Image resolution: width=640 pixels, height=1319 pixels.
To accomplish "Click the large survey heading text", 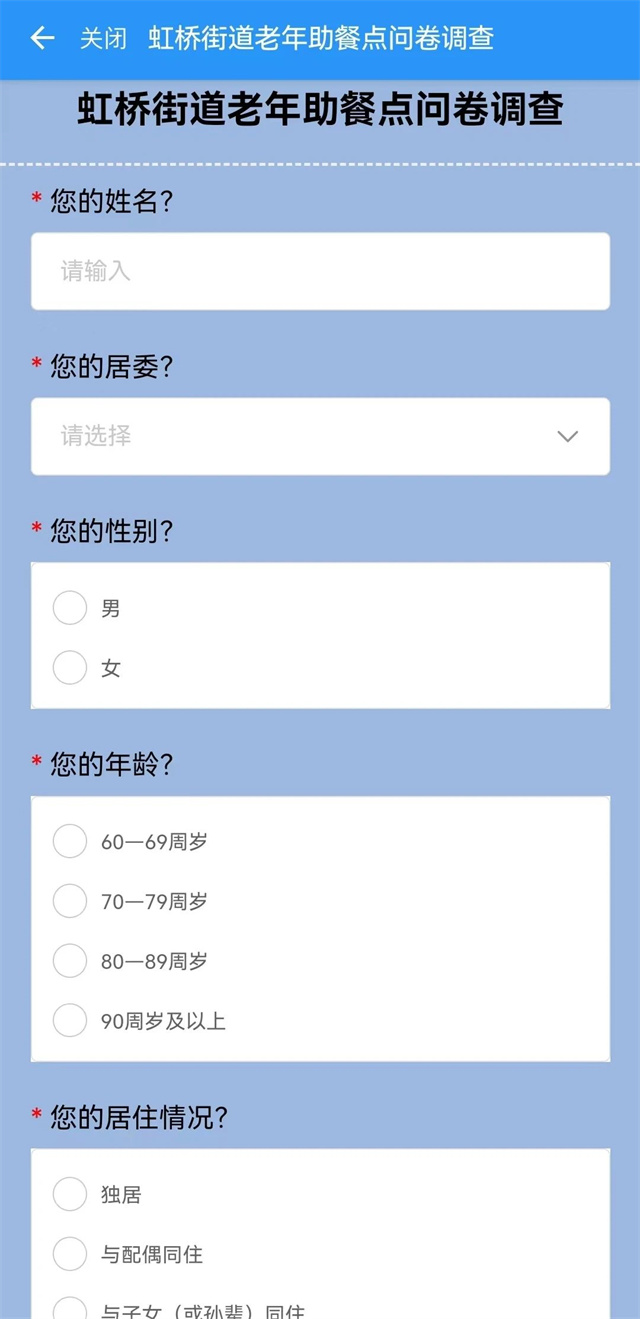I will pyautogui.click(x=320, y=109).
